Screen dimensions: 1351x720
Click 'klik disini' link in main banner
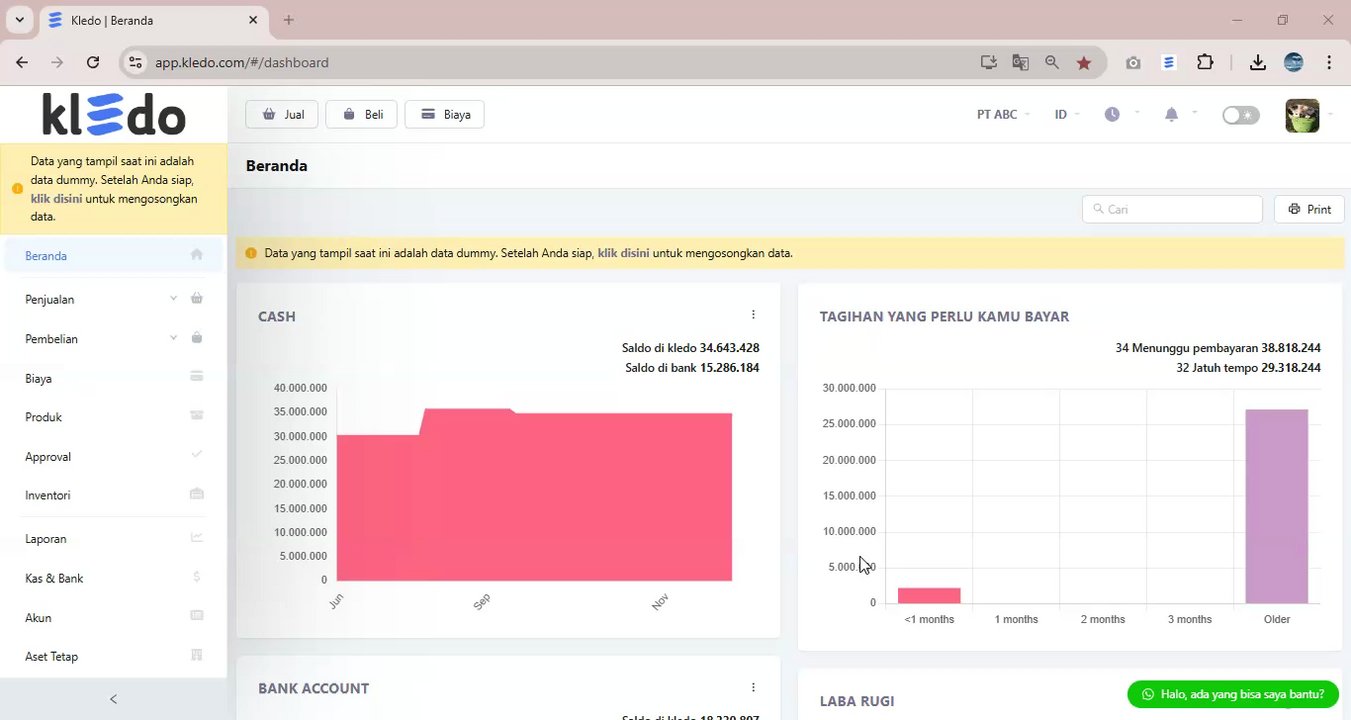[x=623, y=253]
